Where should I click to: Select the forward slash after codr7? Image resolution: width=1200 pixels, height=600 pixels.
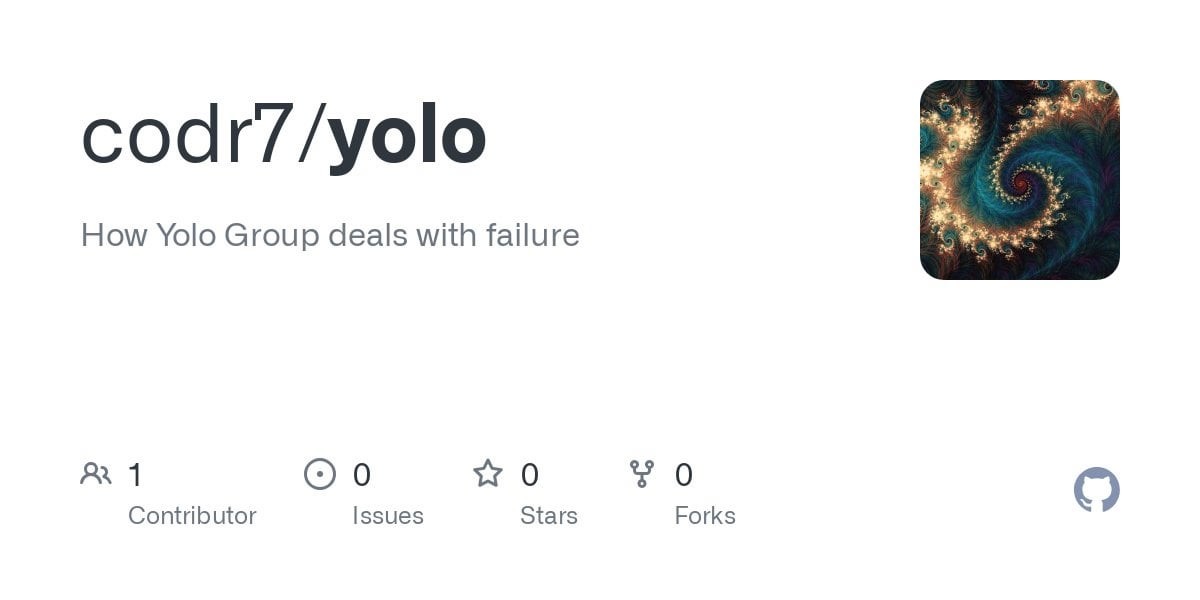click(x=310, y=136)
